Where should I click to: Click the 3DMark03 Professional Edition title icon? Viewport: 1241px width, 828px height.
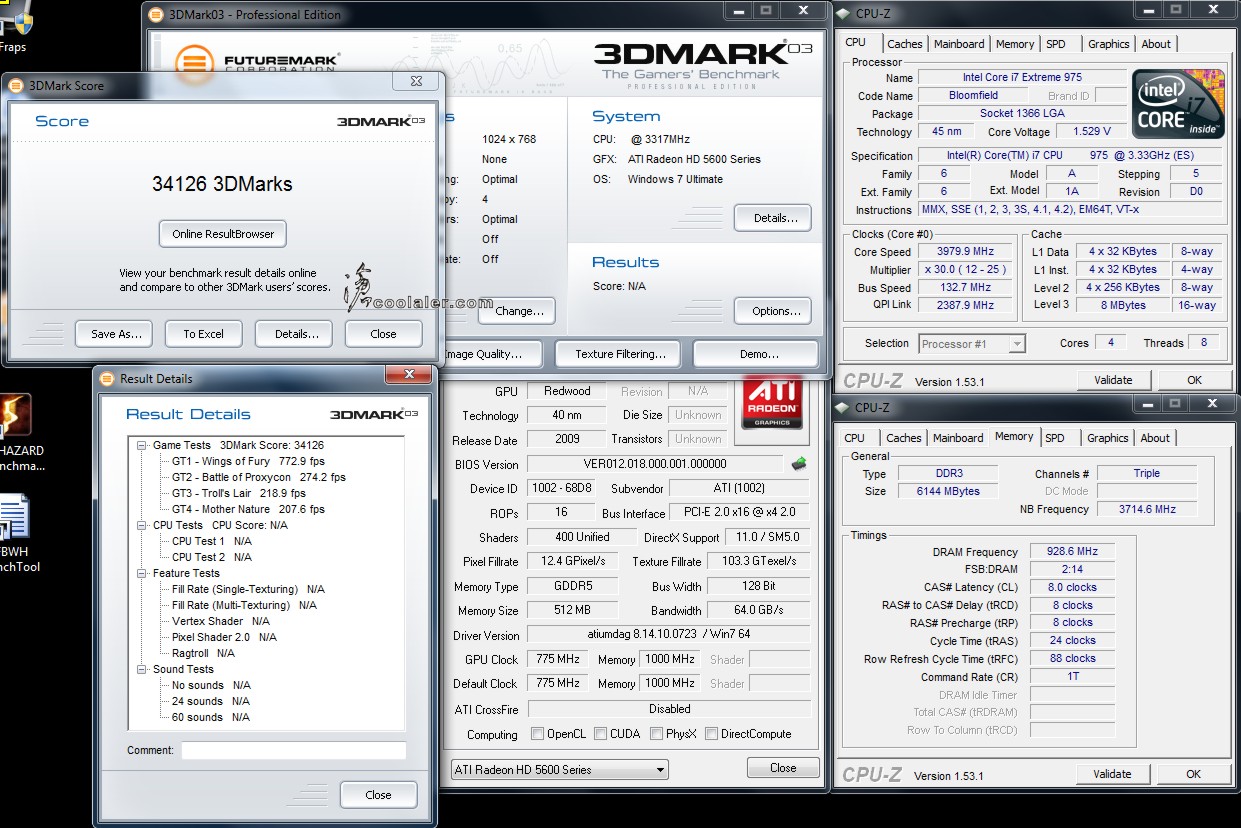pyautogui.click(x=156, y=14)
